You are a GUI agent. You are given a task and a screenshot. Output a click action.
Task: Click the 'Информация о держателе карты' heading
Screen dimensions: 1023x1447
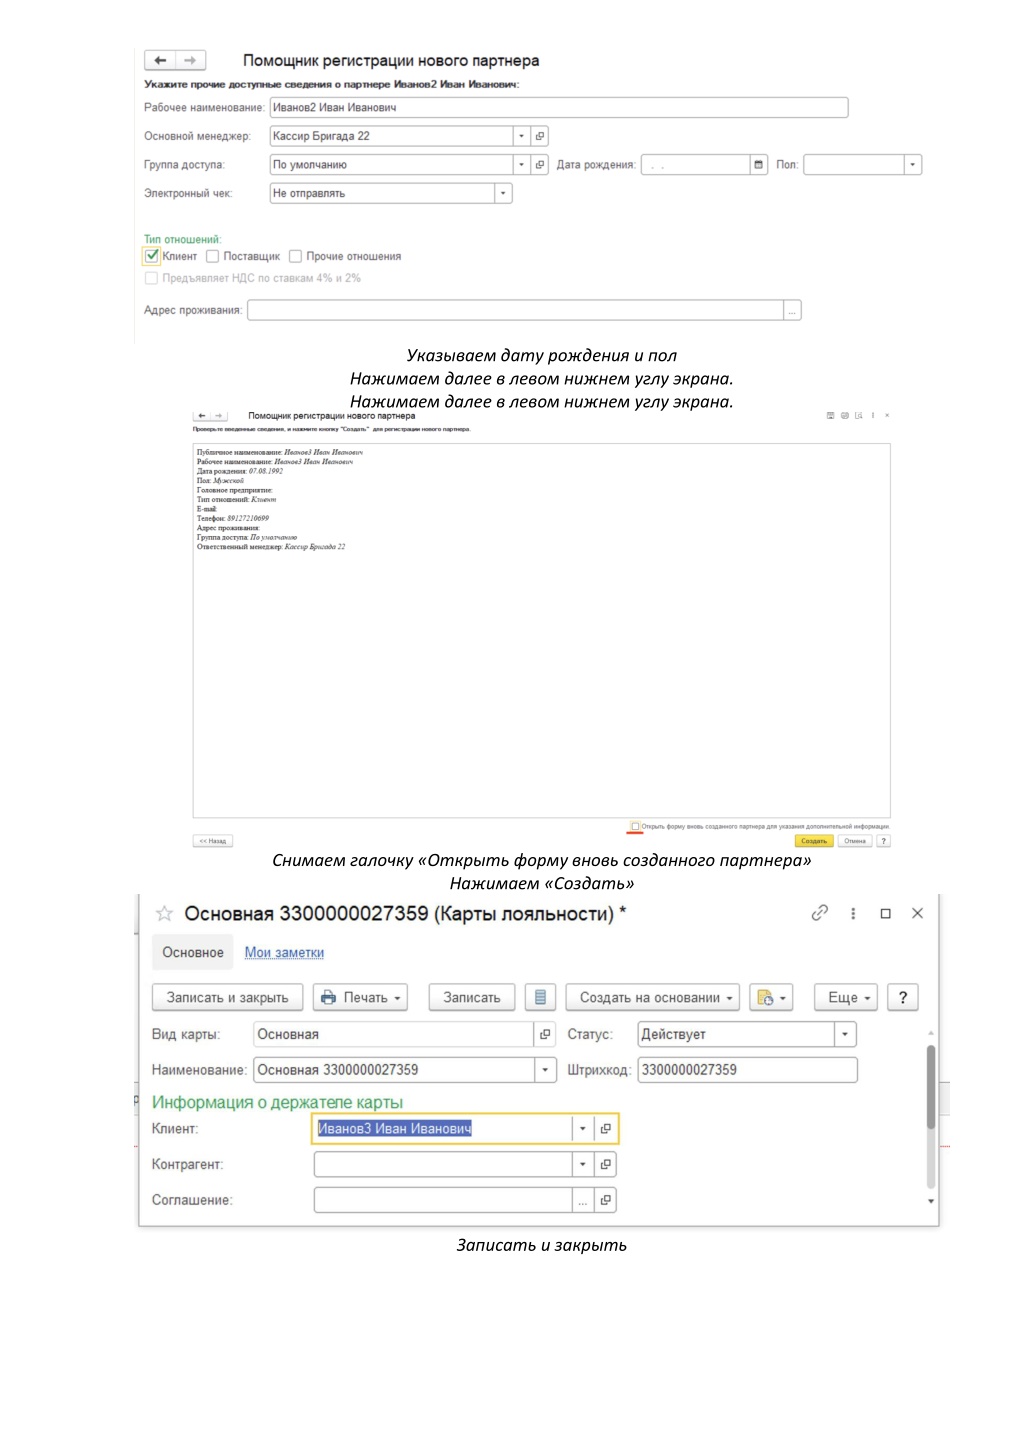point(277,1102)
